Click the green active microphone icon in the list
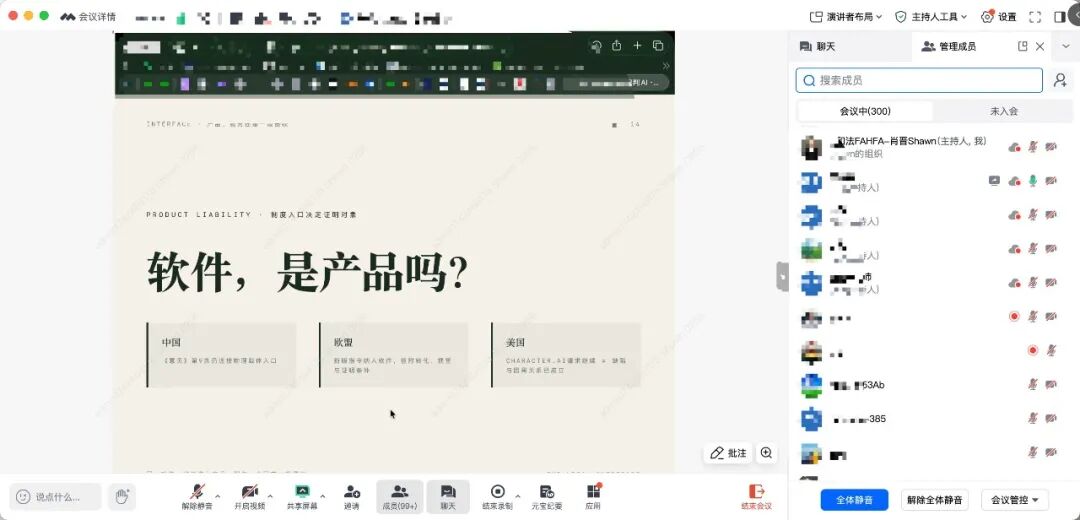 [x=1032, y=180]
